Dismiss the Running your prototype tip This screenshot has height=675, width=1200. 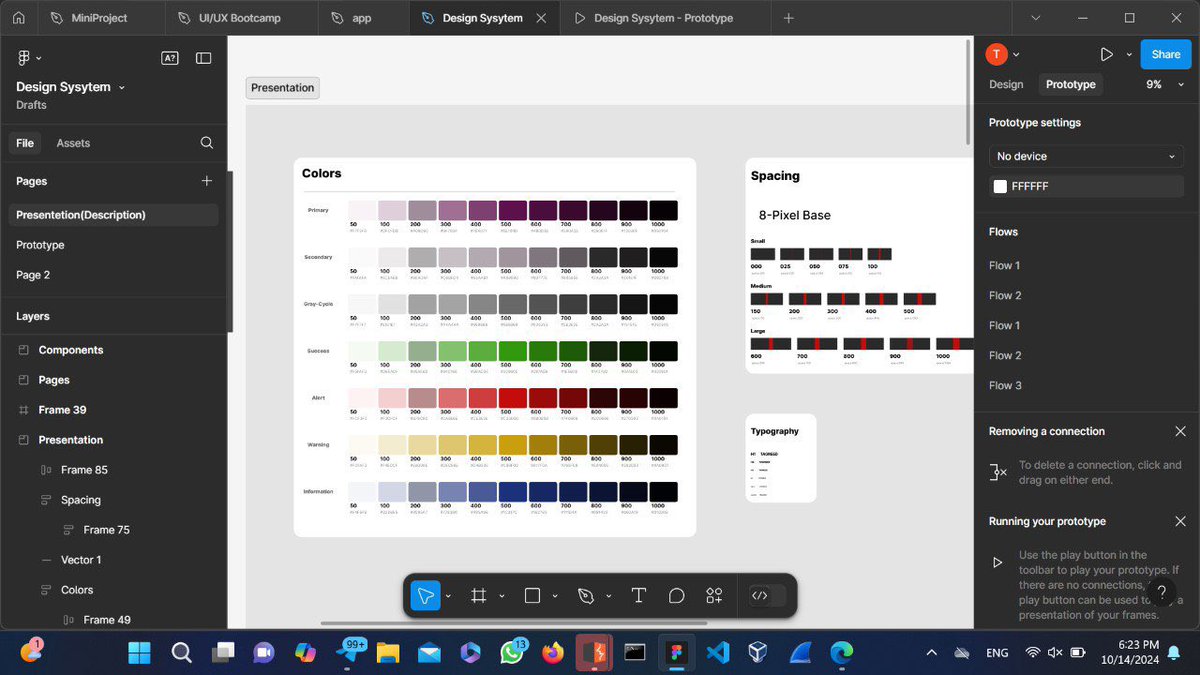coord(1180,522)
